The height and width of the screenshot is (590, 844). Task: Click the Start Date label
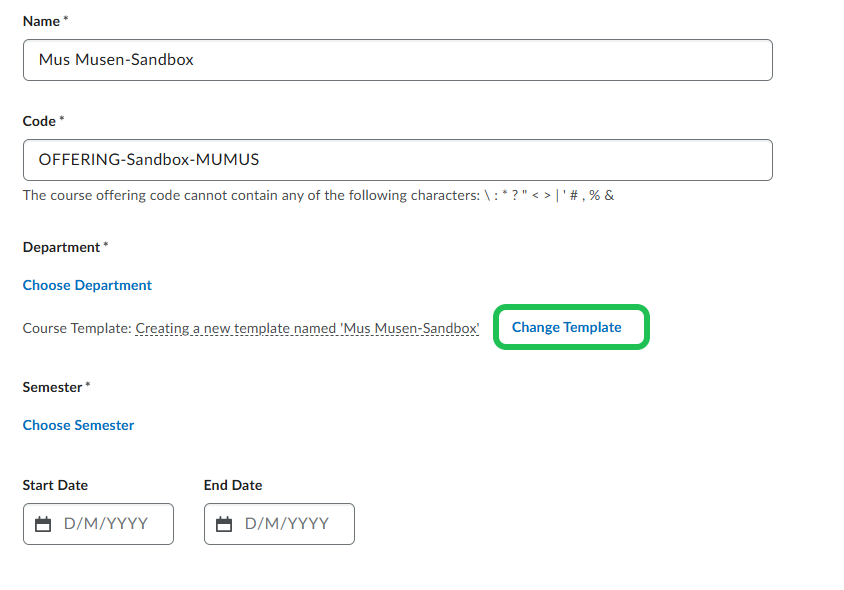pyautogui.click(x=55, y=485)
